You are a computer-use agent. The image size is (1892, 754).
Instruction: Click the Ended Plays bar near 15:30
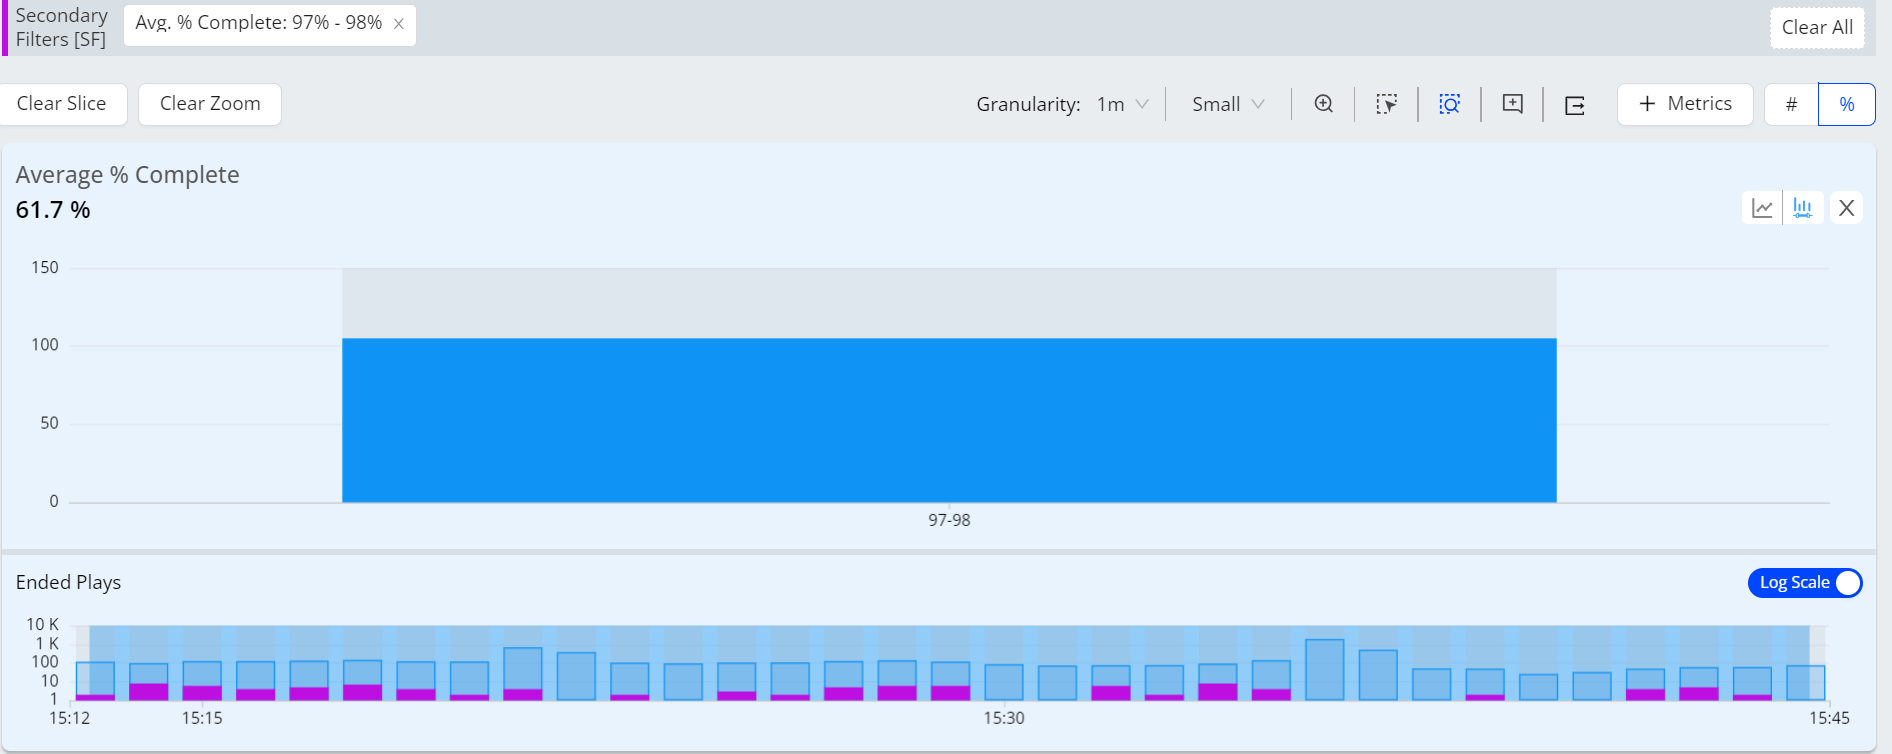click(x=1003, y=682)
